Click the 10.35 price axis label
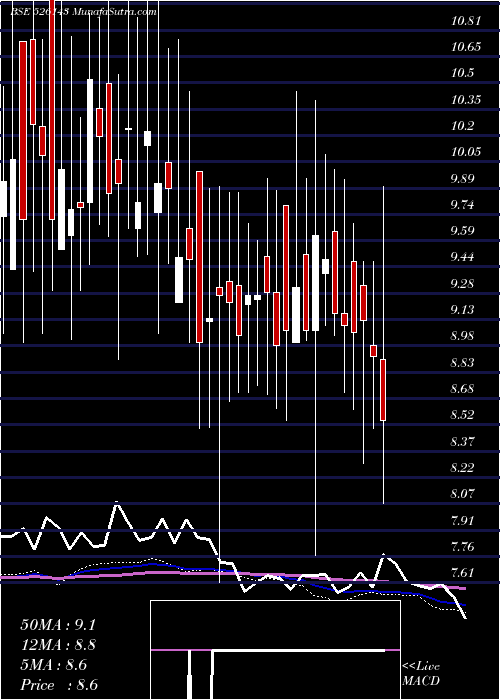The image size is (500, 700). point(466,100)
